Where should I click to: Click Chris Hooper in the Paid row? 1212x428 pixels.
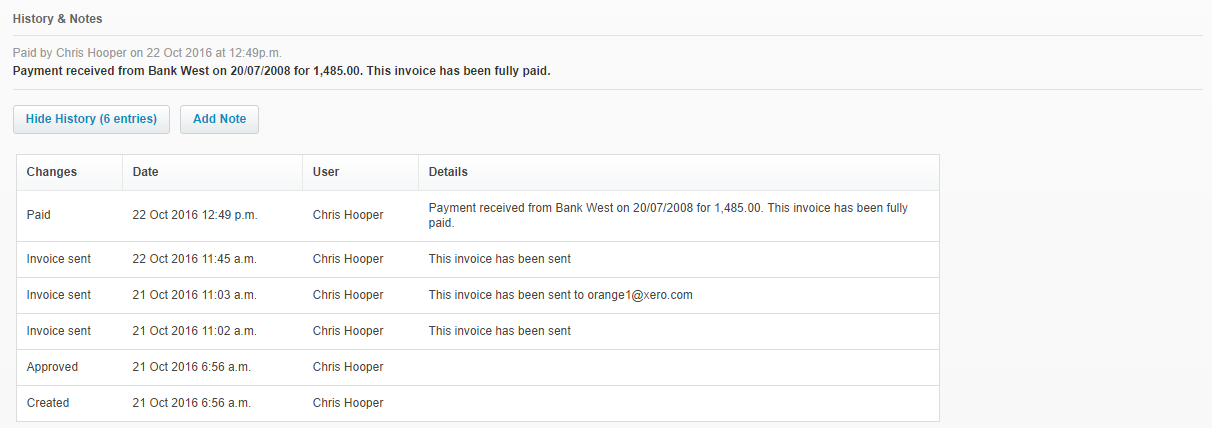pyautogui.click(x=348, y=215)
